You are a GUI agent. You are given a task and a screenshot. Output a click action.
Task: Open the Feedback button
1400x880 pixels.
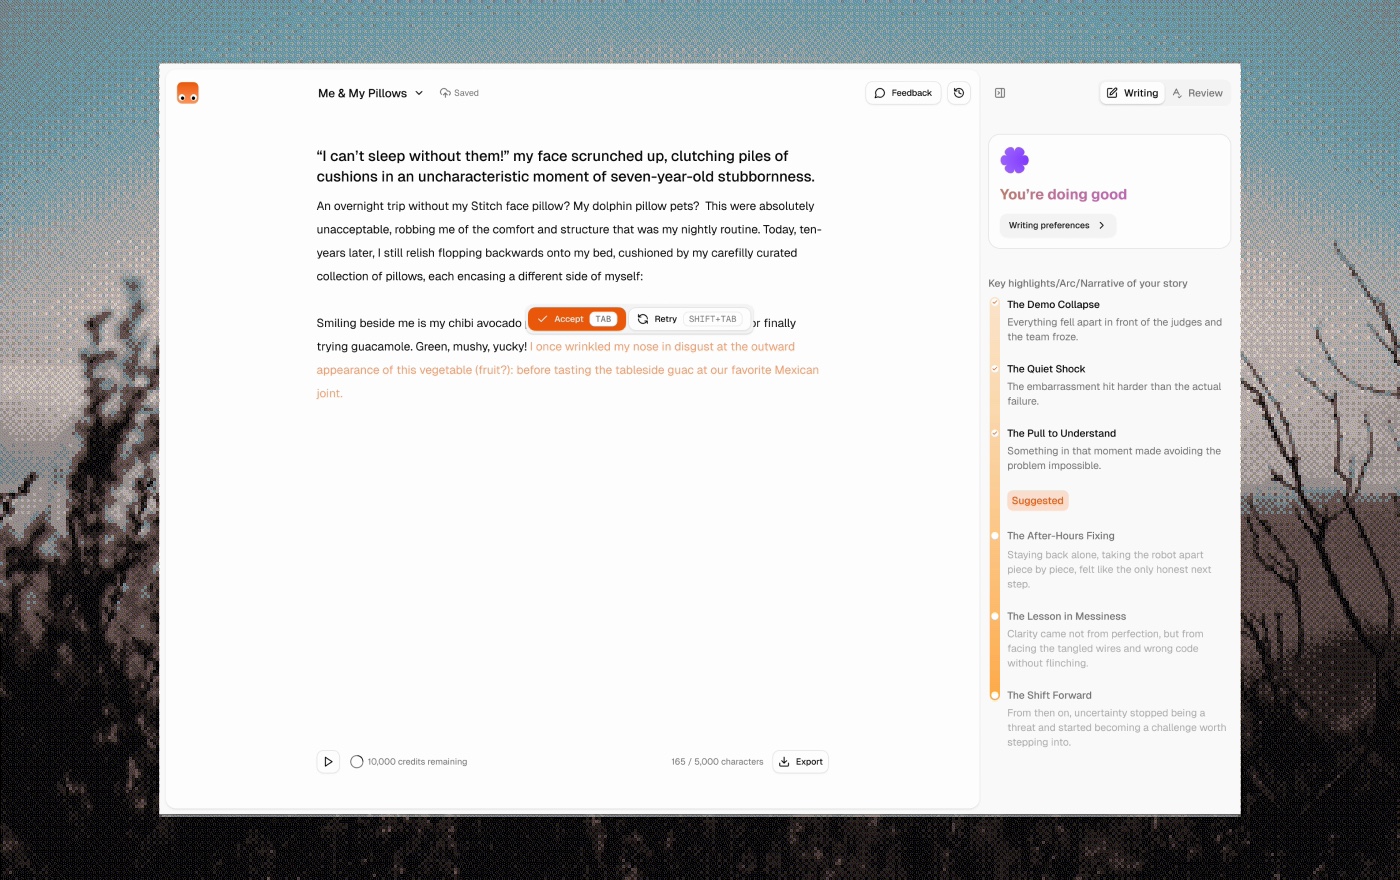pyautogui.click(x=903, y=93)
